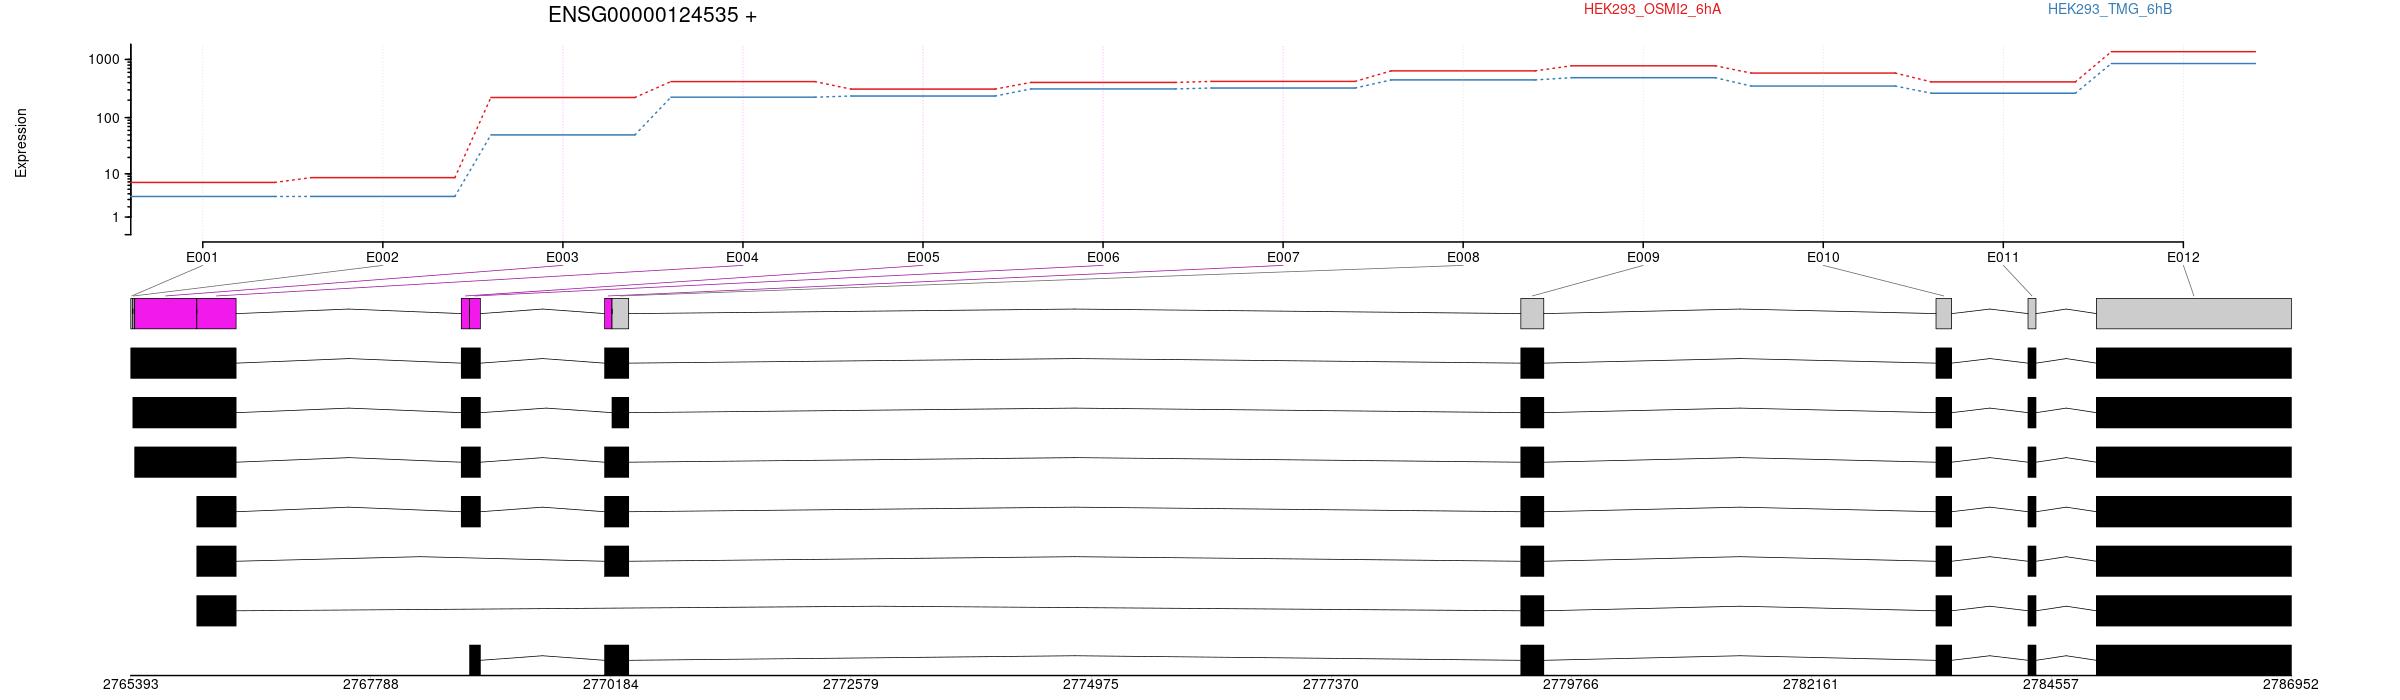Click the blue expression line above E003
The image size is (2400, 700).
562,135
